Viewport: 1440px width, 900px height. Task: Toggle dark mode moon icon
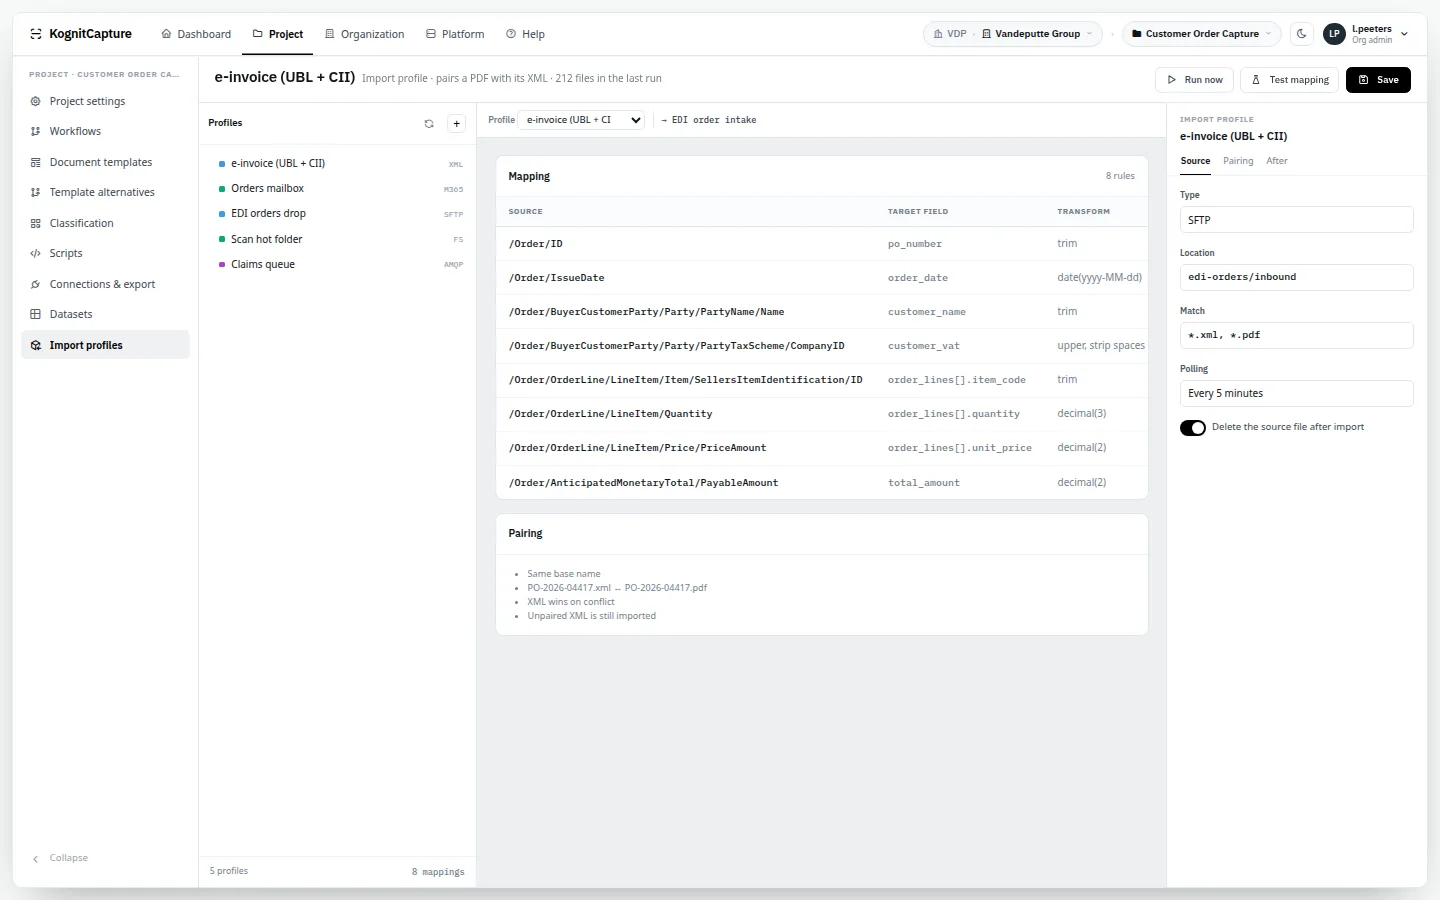(x=1301, y=34)
